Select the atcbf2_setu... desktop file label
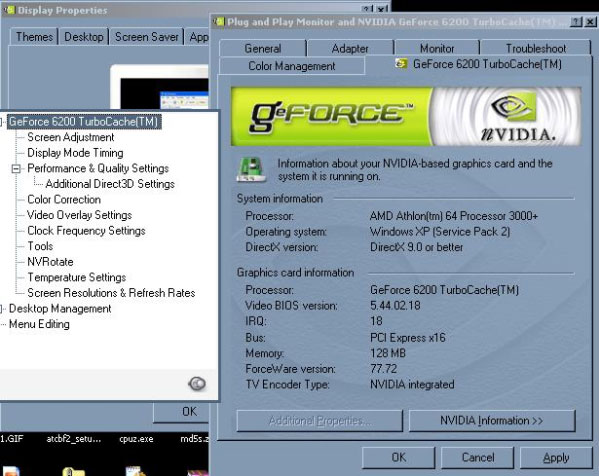Image resolution: width=599 pixels, height=476 pixels. (x=74, y=439)
